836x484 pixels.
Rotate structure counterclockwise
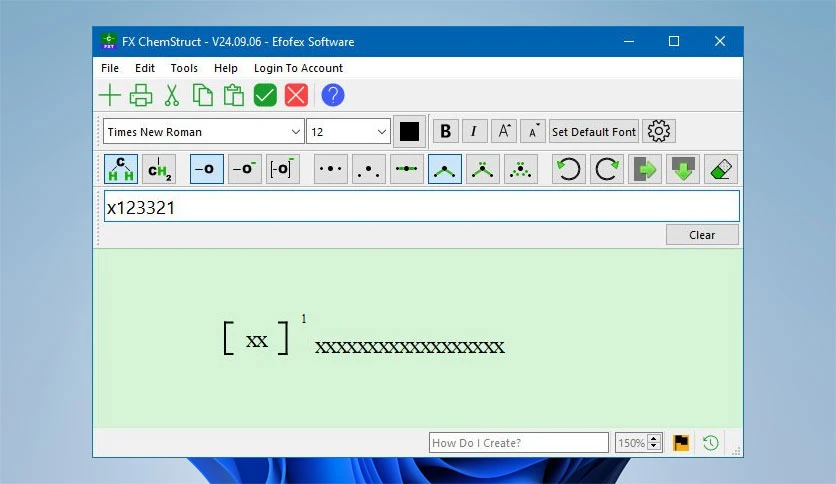pyautogui.click(x=568, y=169)
